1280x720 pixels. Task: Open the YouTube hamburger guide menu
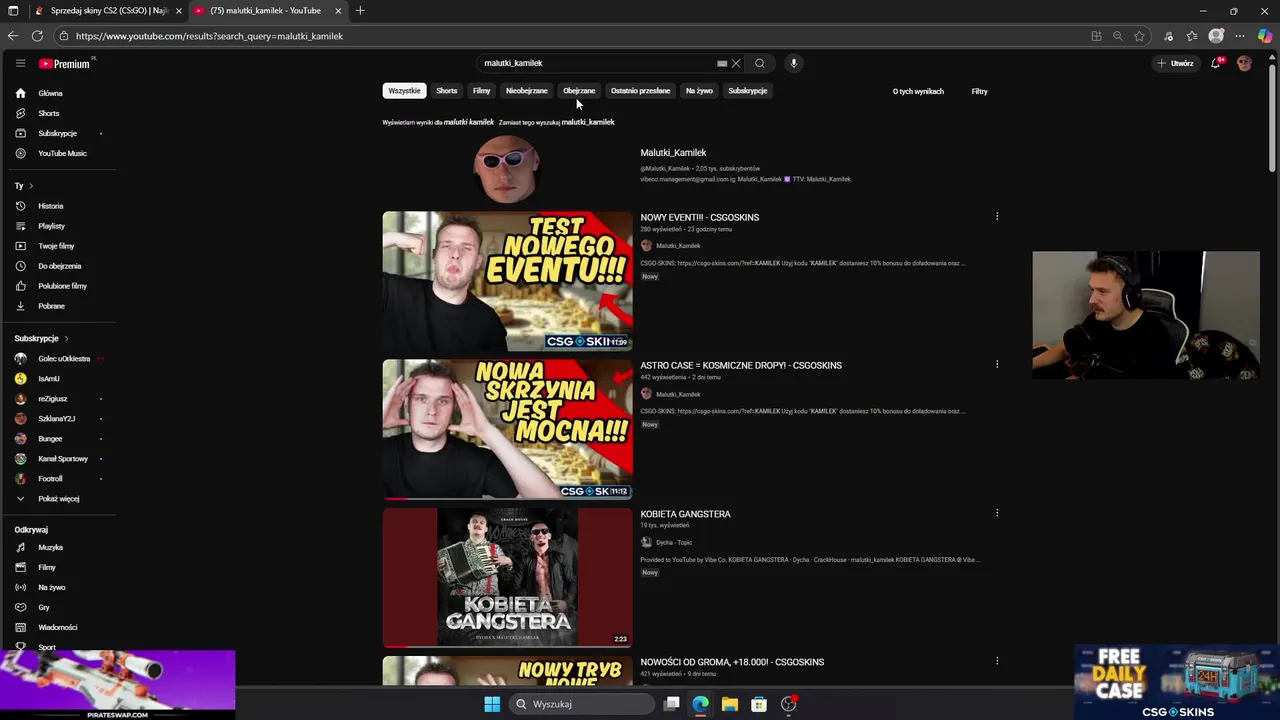20,63
